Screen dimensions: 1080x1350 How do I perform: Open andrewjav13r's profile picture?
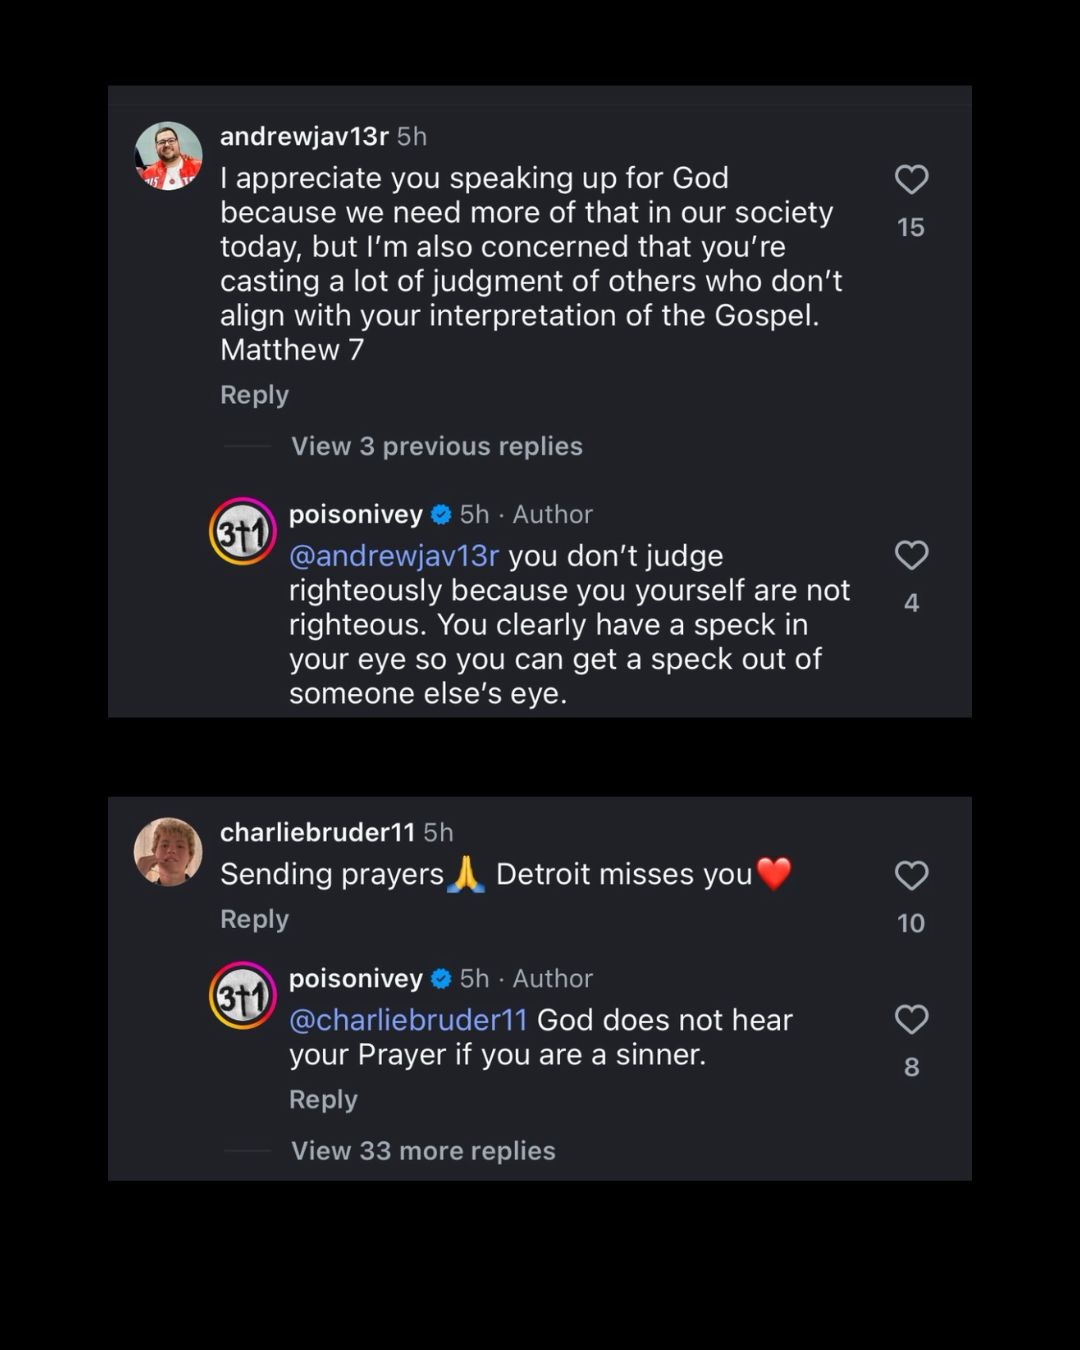point(168,156)
